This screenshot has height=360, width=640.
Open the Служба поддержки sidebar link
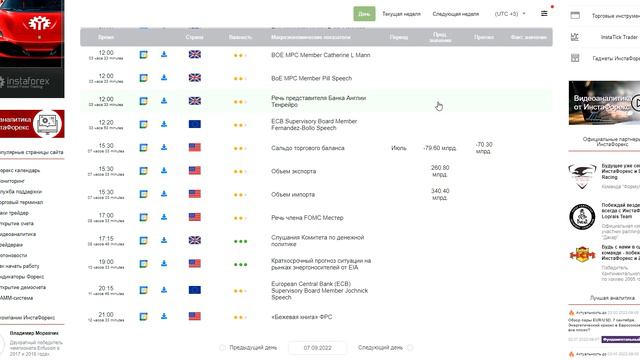tap(21, 192)
